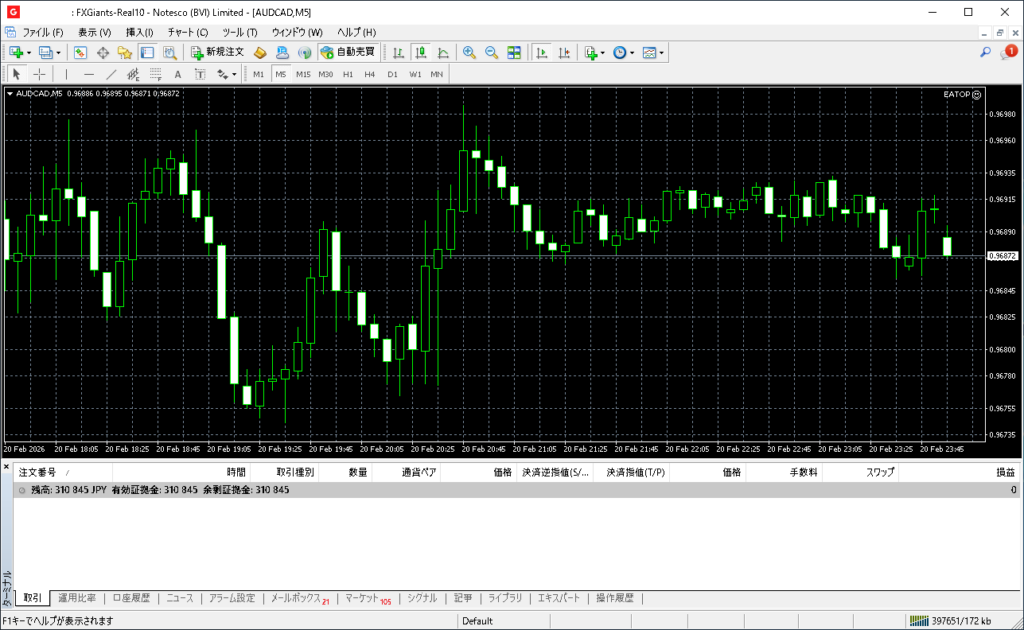This screenshot has width=1024, height=630.
Task: Select the crosshair cursor tool
Action: tap(39, 74)
